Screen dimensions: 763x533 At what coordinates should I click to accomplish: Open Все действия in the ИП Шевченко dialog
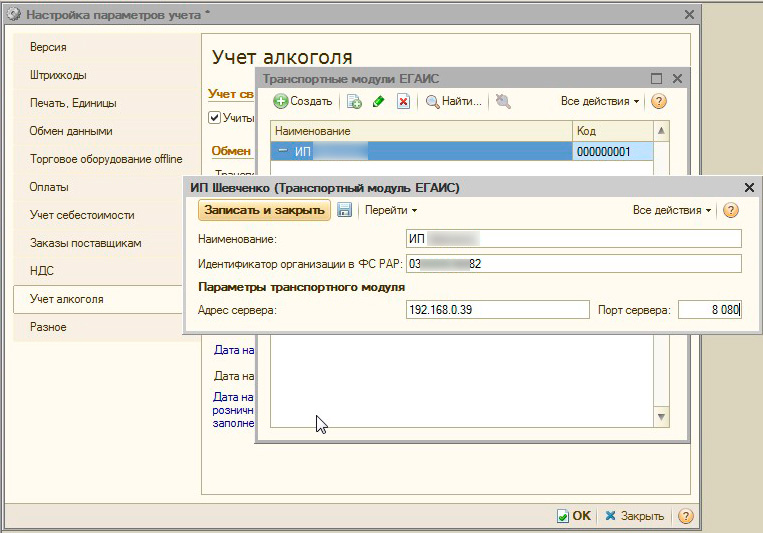pyautogui.click(x=672, y=210)
